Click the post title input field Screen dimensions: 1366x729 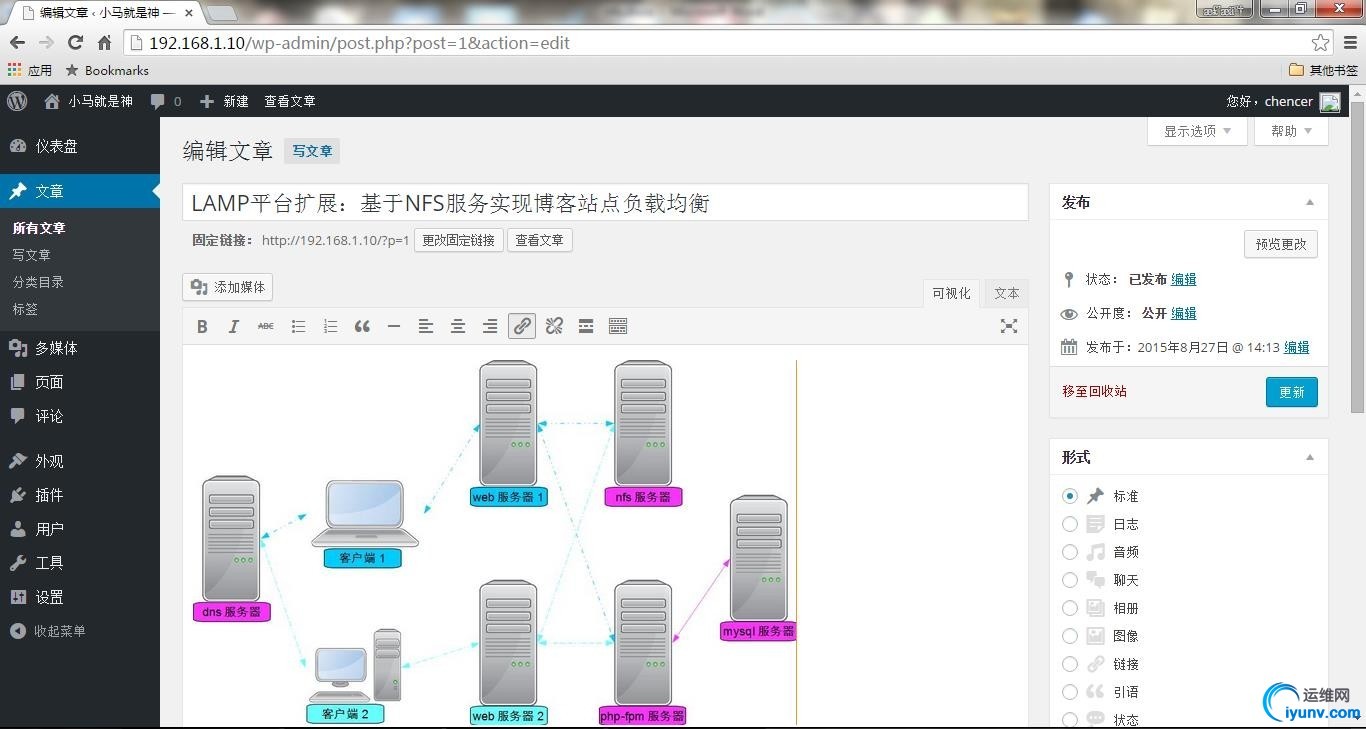coord(605,203)
